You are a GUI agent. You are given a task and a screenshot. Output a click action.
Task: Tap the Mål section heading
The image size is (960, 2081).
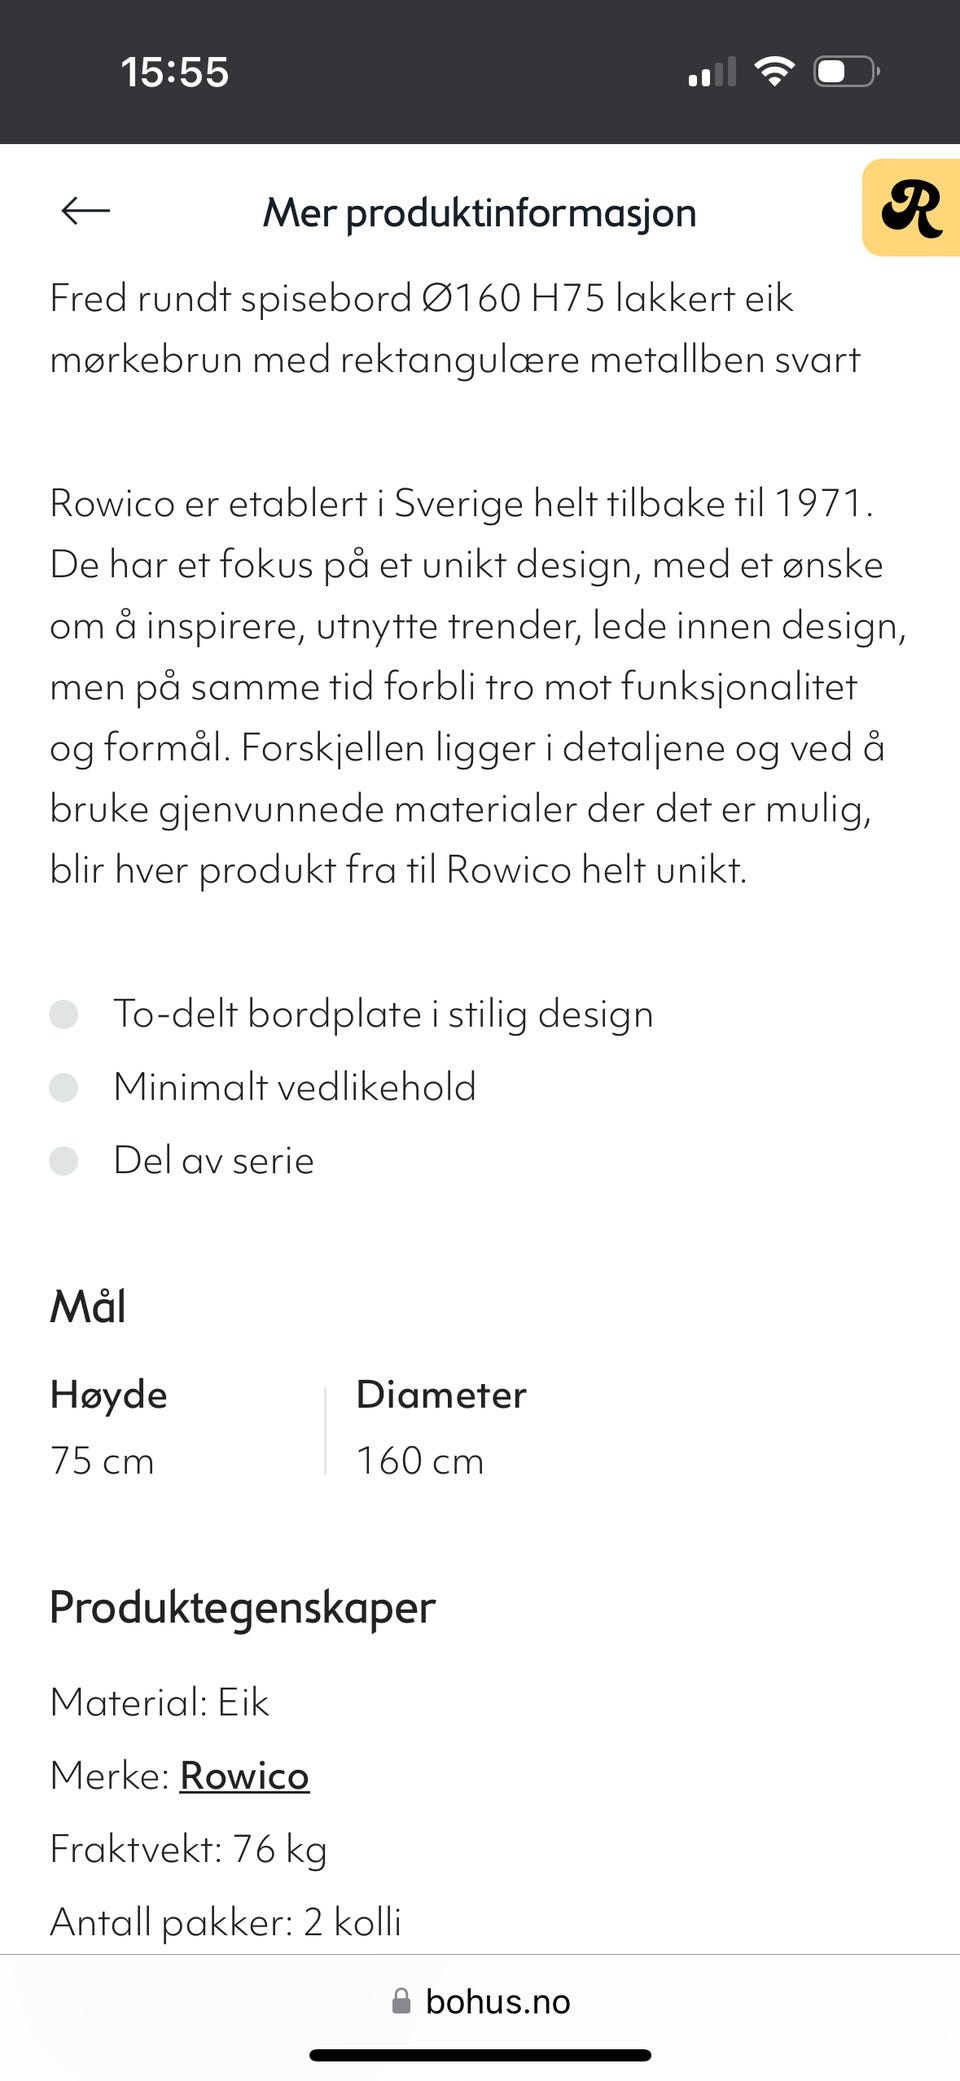(x=88, y=1307)
